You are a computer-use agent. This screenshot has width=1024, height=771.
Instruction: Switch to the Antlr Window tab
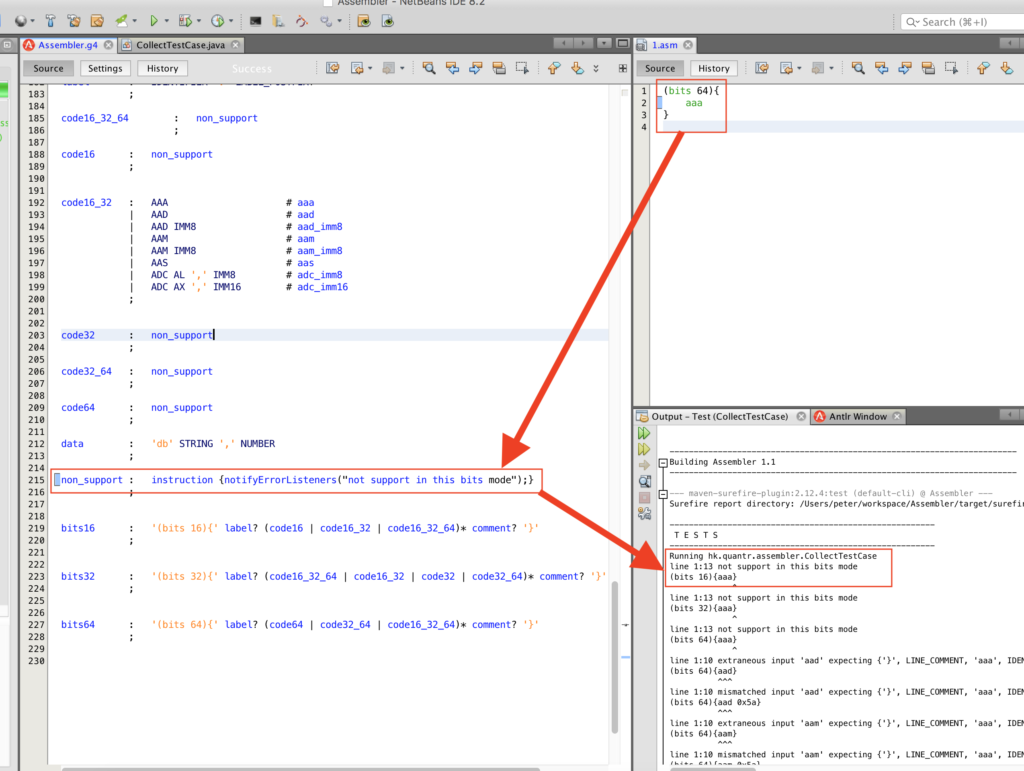tap(858, 417)
